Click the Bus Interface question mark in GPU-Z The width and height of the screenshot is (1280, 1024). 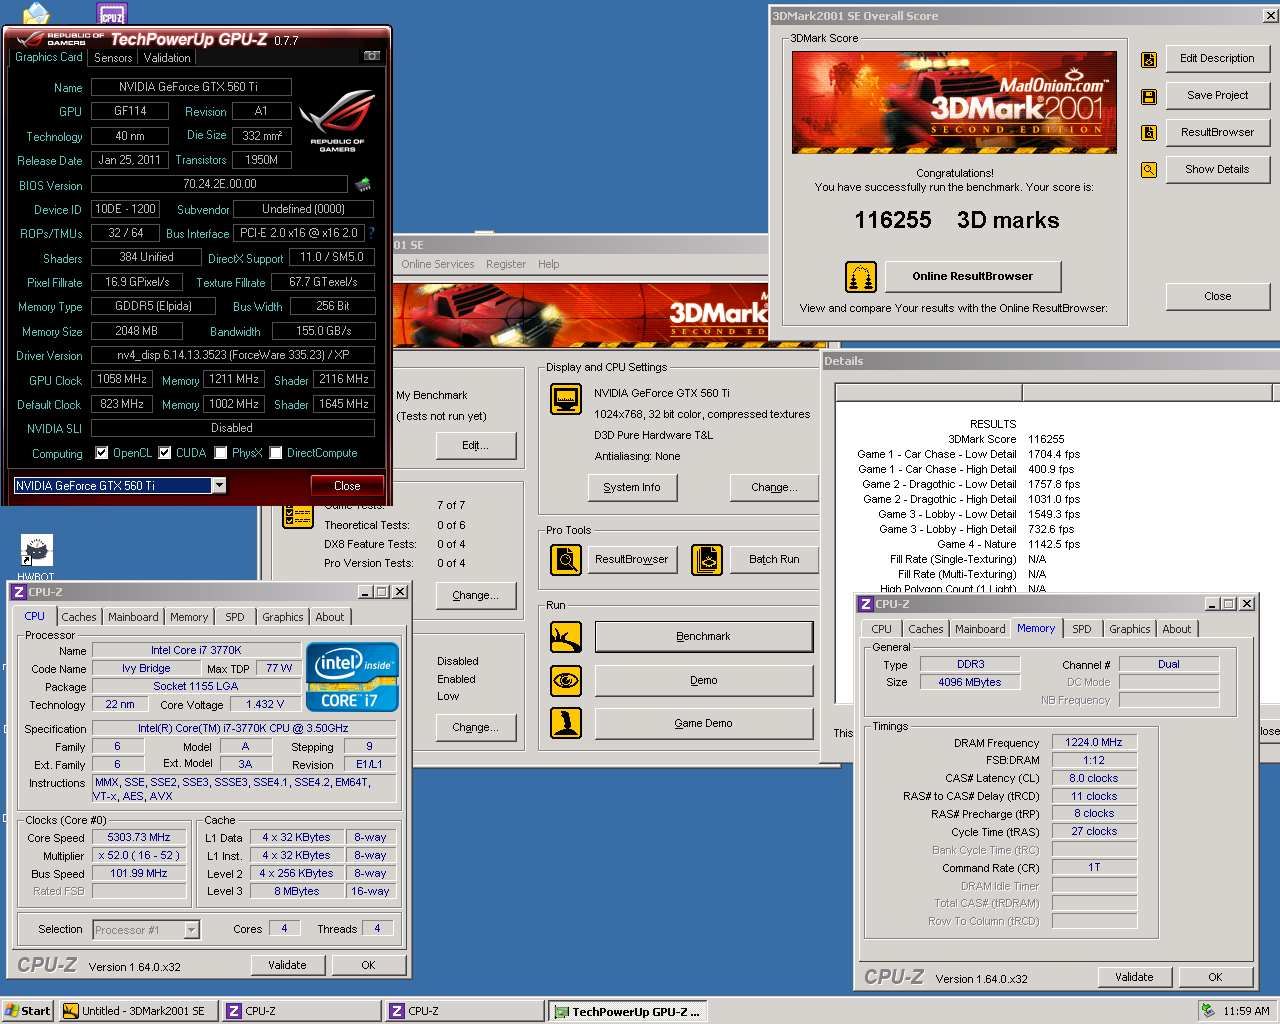371,233
